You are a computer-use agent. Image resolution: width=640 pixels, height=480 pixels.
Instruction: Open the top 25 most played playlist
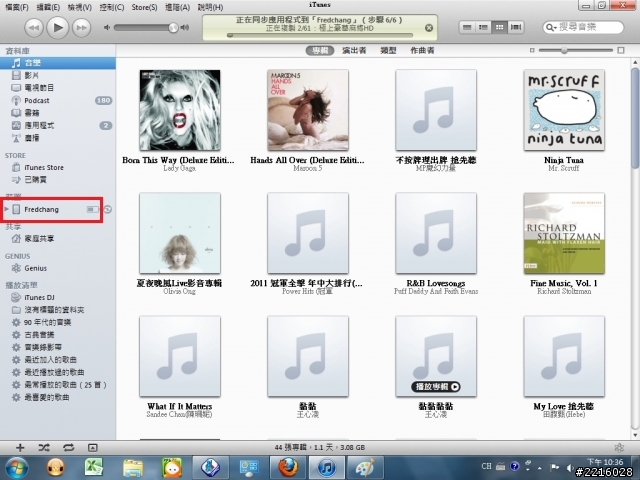[58, 385]
